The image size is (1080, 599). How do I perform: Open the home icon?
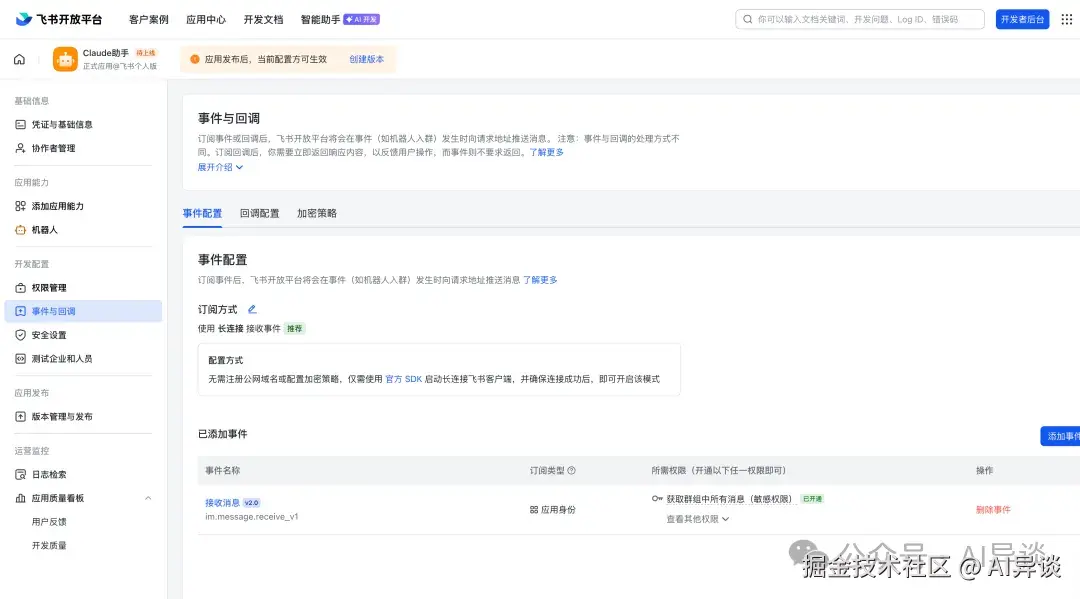[x=19, y=59]
